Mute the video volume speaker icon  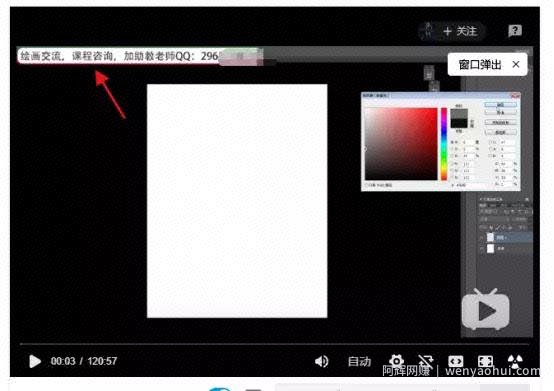(x=322, y=361)
